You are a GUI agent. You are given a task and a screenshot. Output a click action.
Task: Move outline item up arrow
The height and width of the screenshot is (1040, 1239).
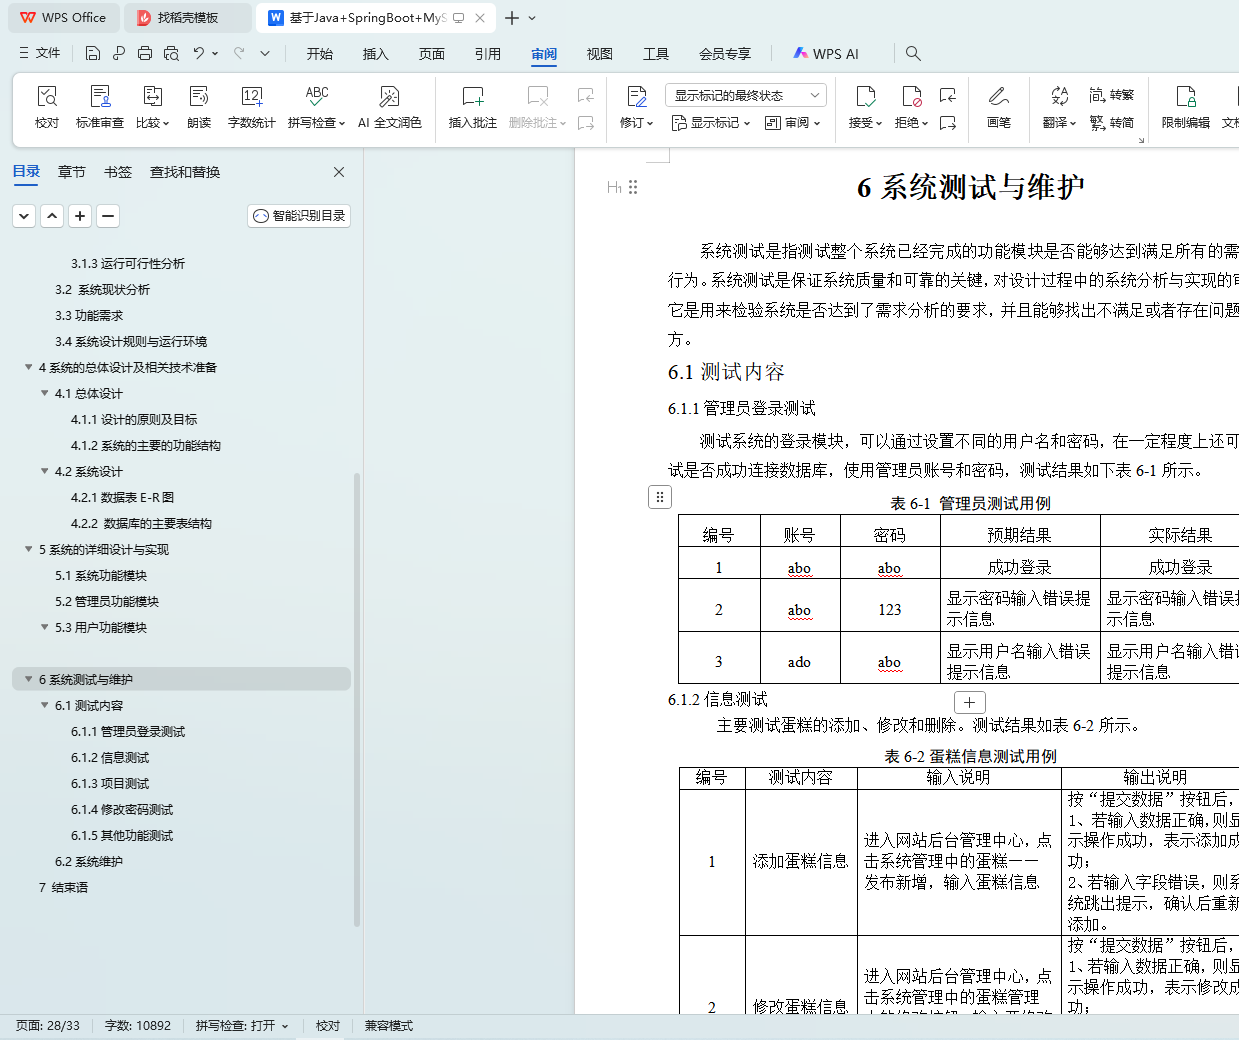(x=52, y=215)
